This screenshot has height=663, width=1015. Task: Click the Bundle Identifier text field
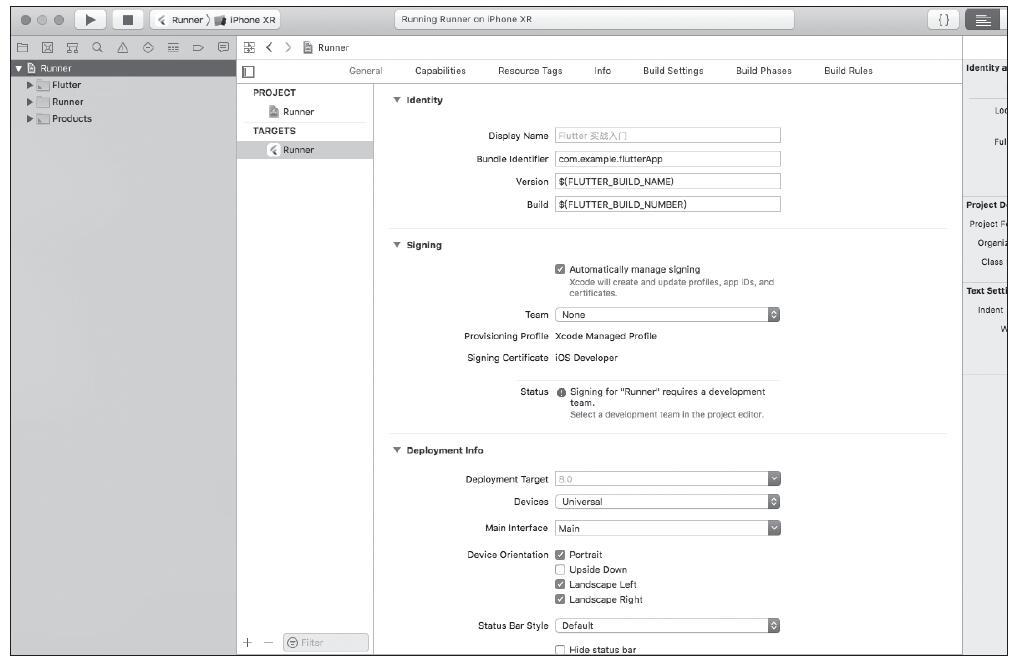point(667,158)
